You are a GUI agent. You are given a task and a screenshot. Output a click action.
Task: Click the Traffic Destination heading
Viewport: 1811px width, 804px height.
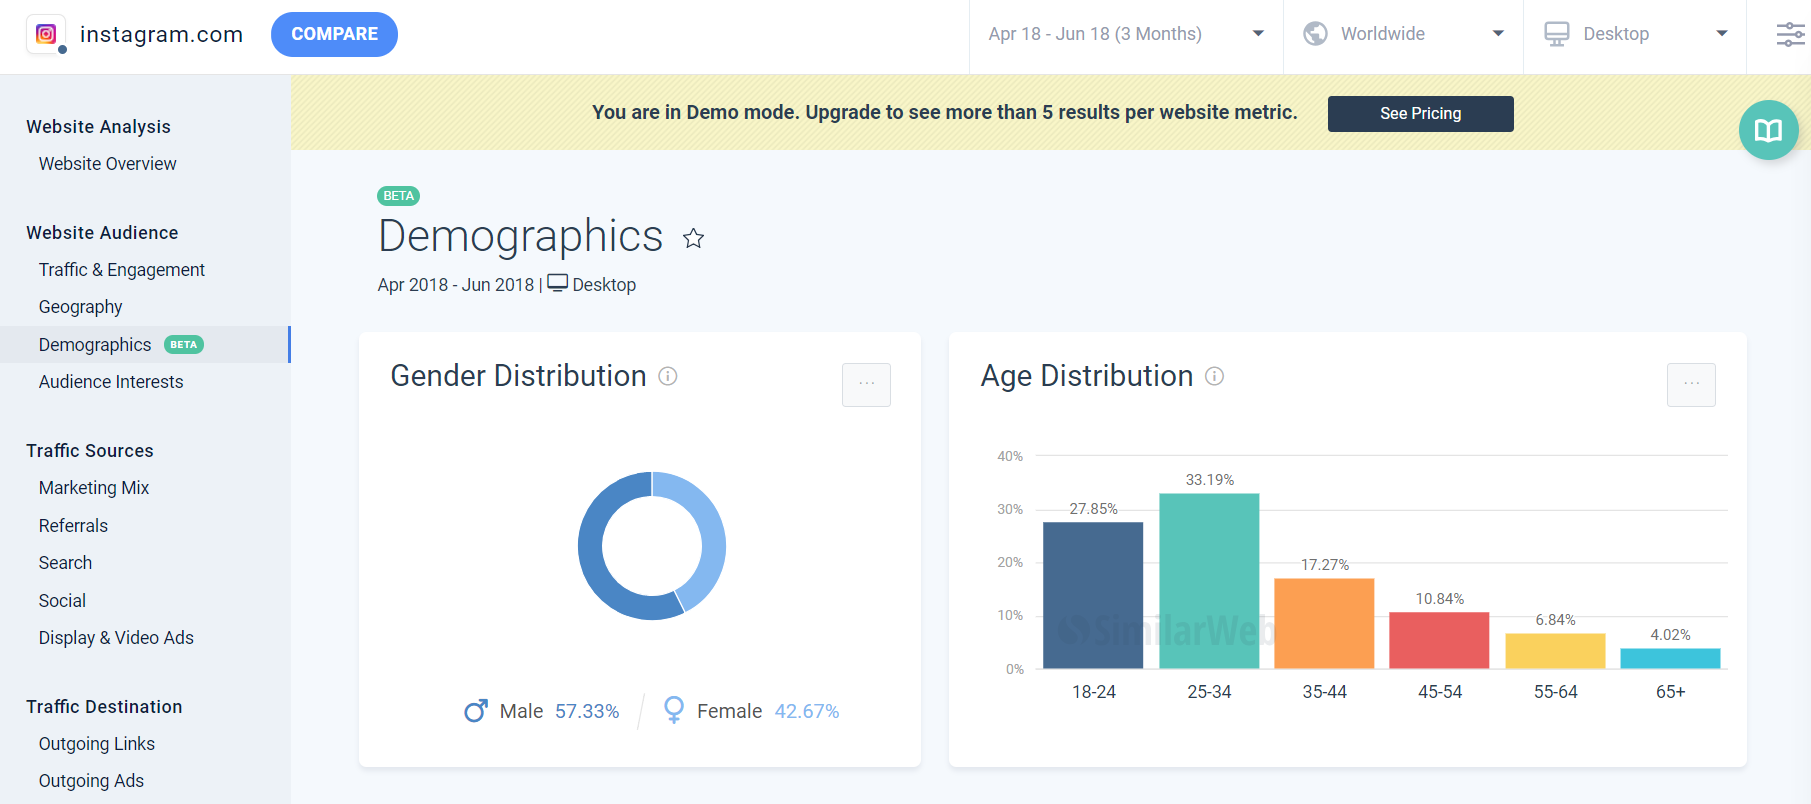(x=104, y=707)
